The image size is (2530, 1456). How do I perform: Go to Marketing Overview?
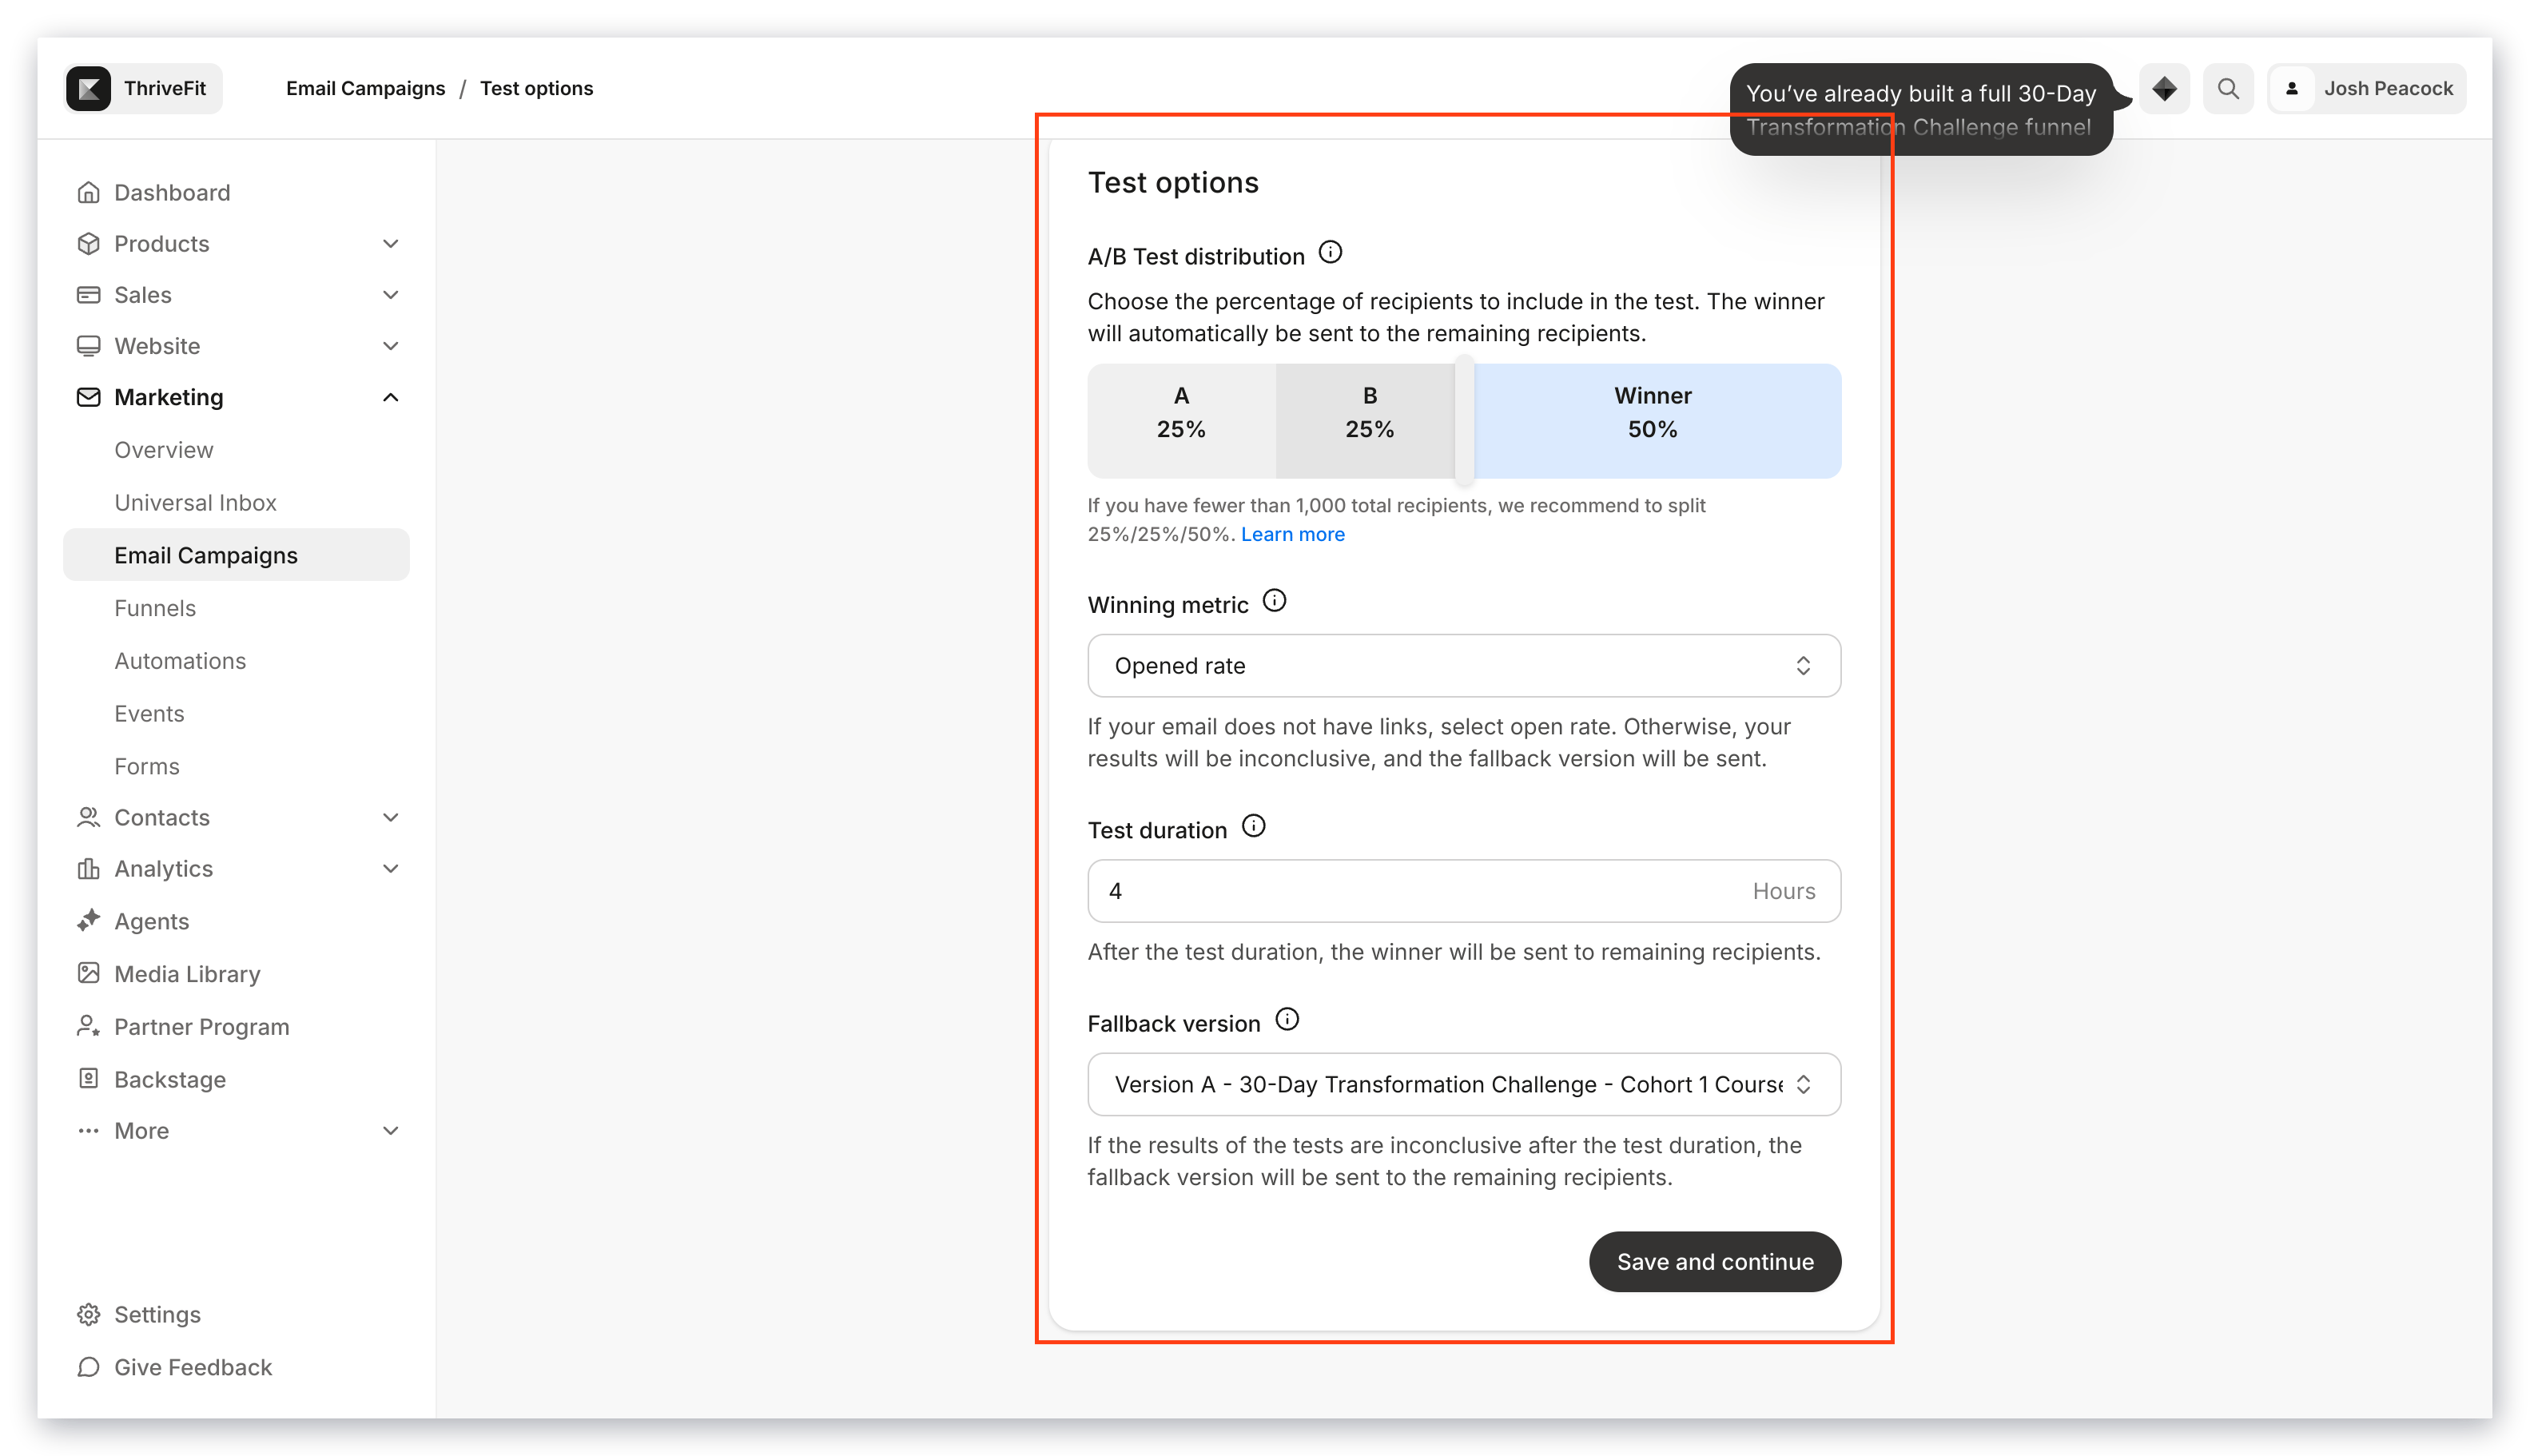click(x=164, y=450)
